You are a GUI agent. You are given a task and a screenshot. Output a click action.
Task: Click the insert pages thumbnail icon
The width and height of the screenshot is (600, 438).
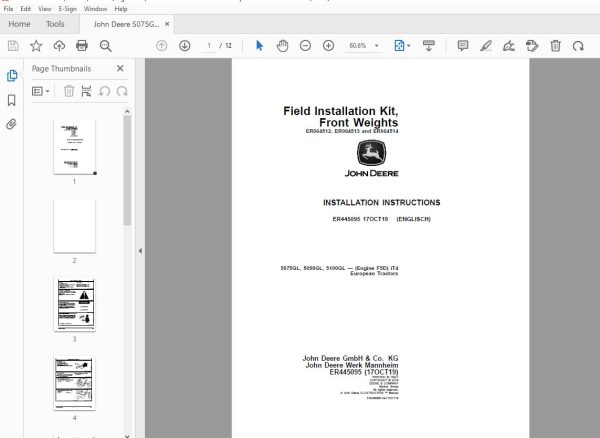(86, 91)
